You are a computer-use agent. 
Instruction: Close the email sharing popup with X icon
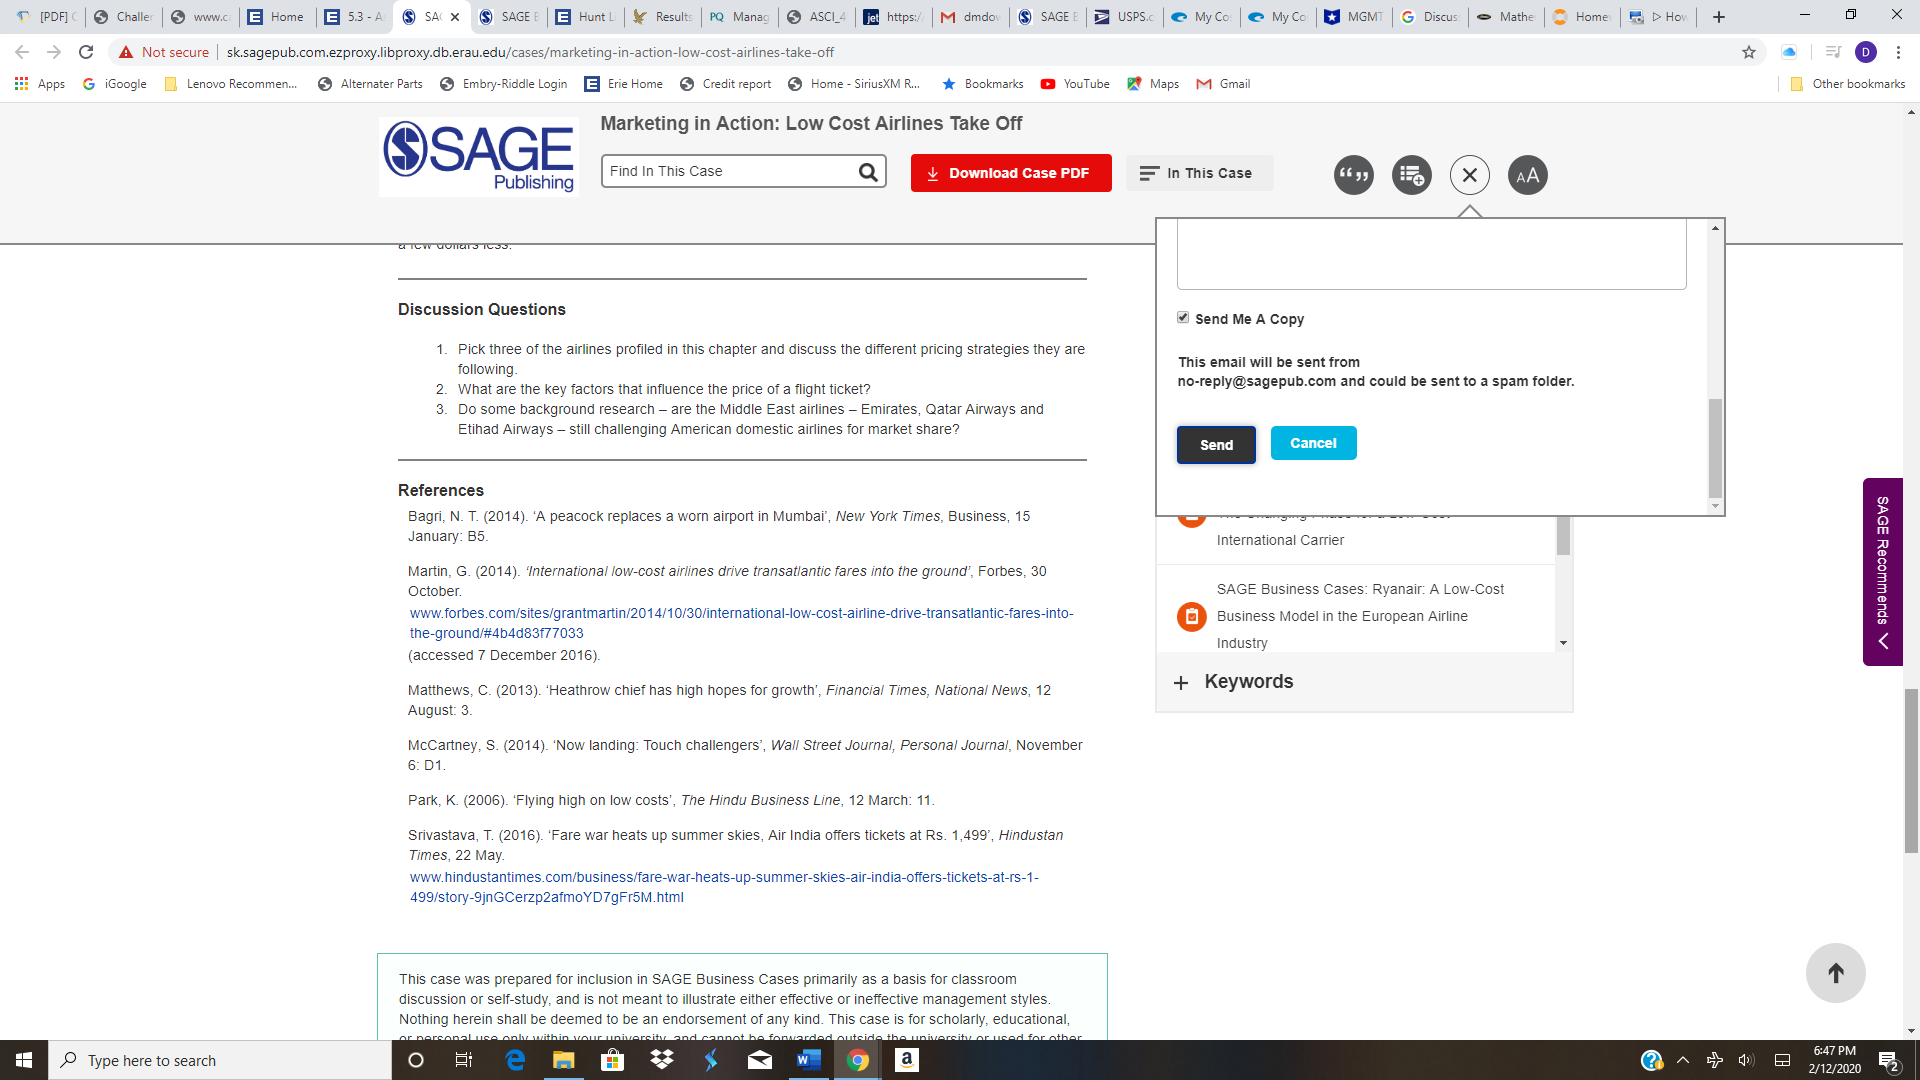point(1469,175)
